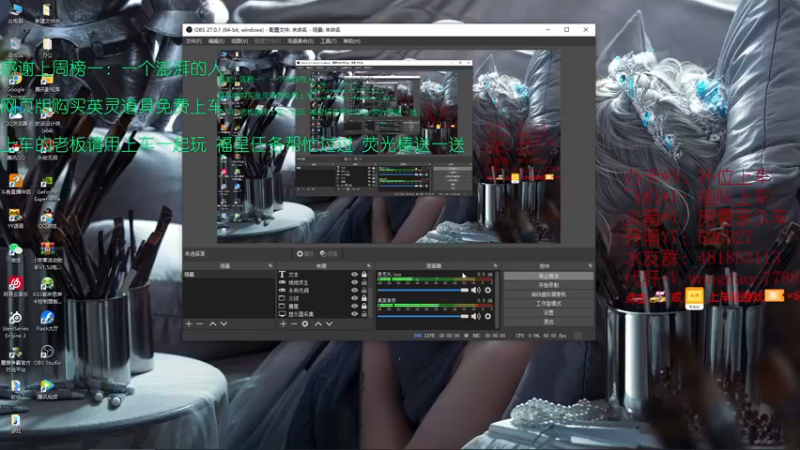
Task: Open the 斗鱼直播伴侣 desktop shortcut
Action: pyautogui.click(x=15, y=185)
